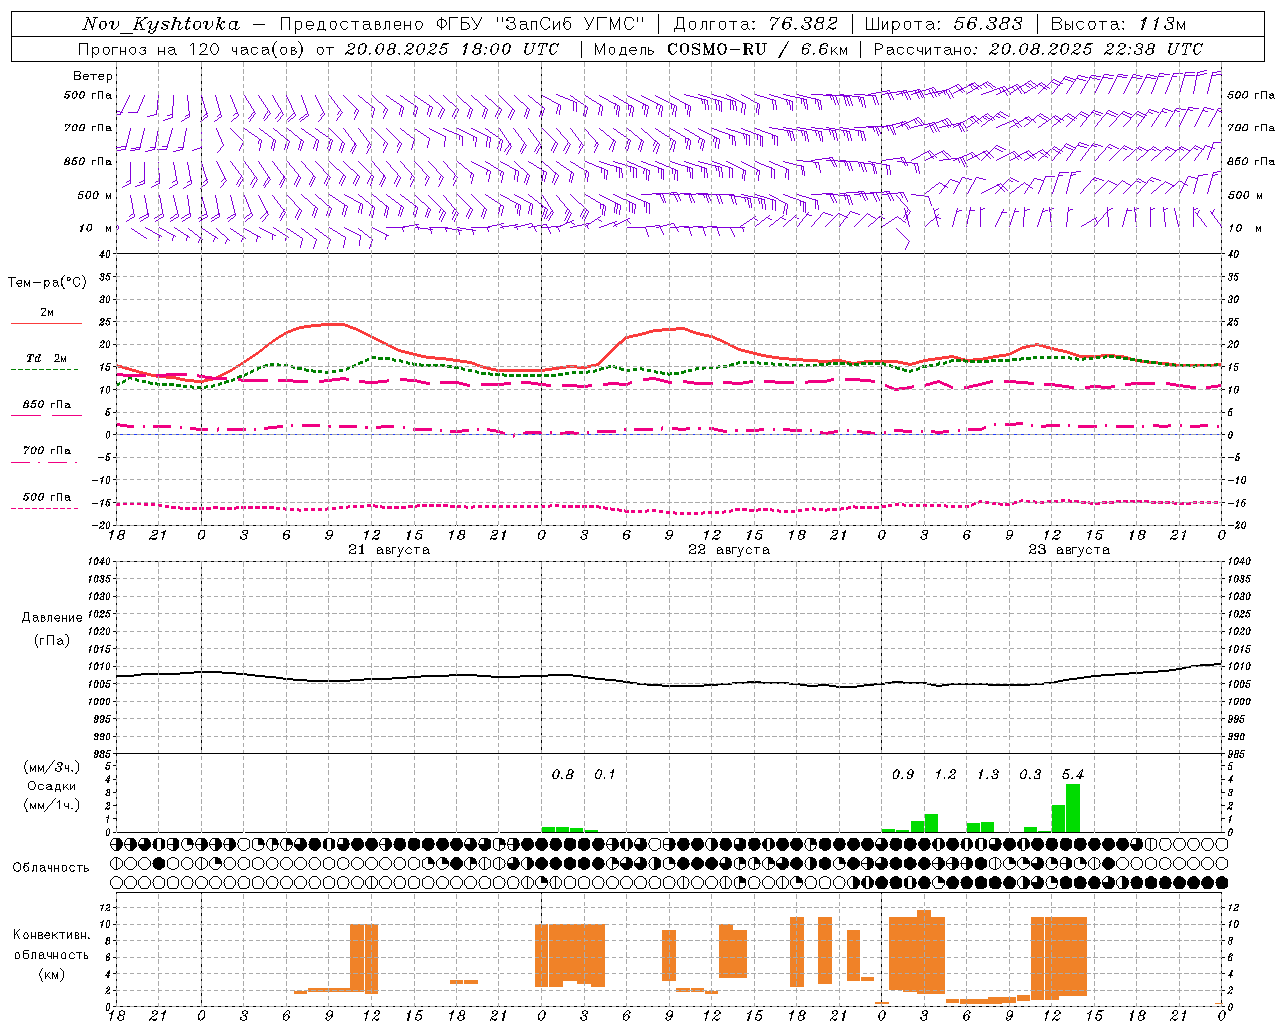The image size is (1280, 1024).
Task: Click the 1.3 precipitation total
Action: pyautogui.click(x=988, y=774)
